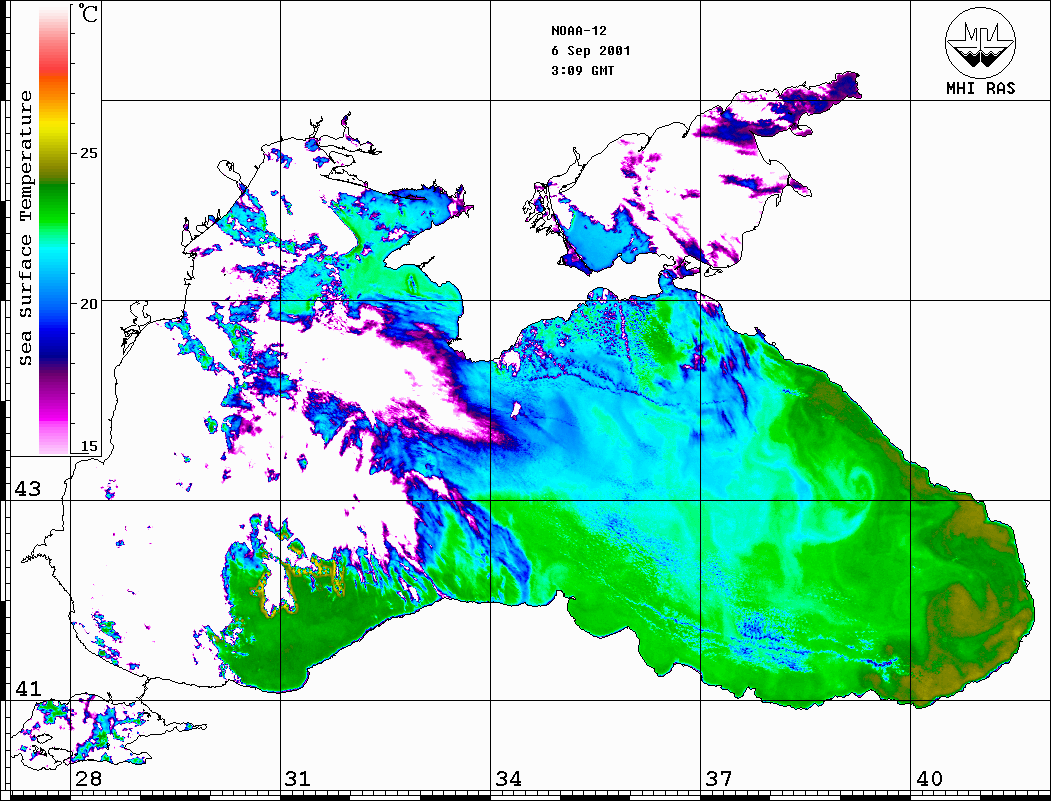Click the 'NOAA-12' satellite label
The image size is (1051, 801).
(x=579, y=31)
